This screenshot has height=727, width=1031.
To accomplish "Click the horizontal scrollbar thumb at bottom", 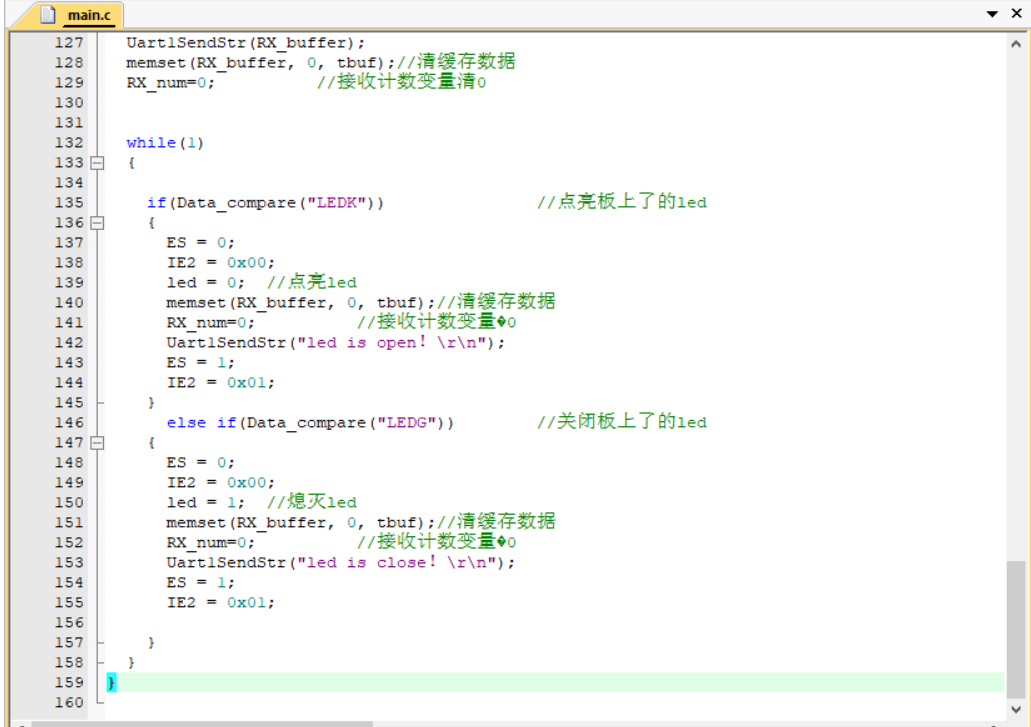I will coord(202,724).
